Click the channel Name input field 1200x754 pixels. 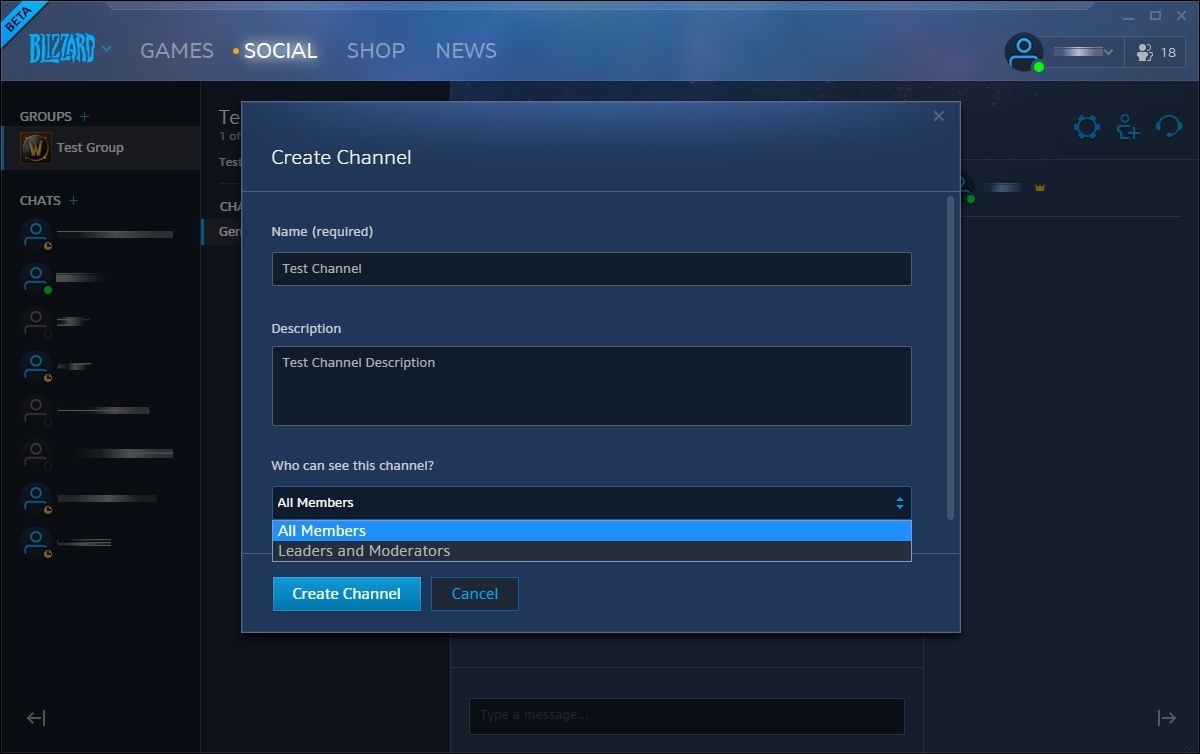(x=591, y=269)
